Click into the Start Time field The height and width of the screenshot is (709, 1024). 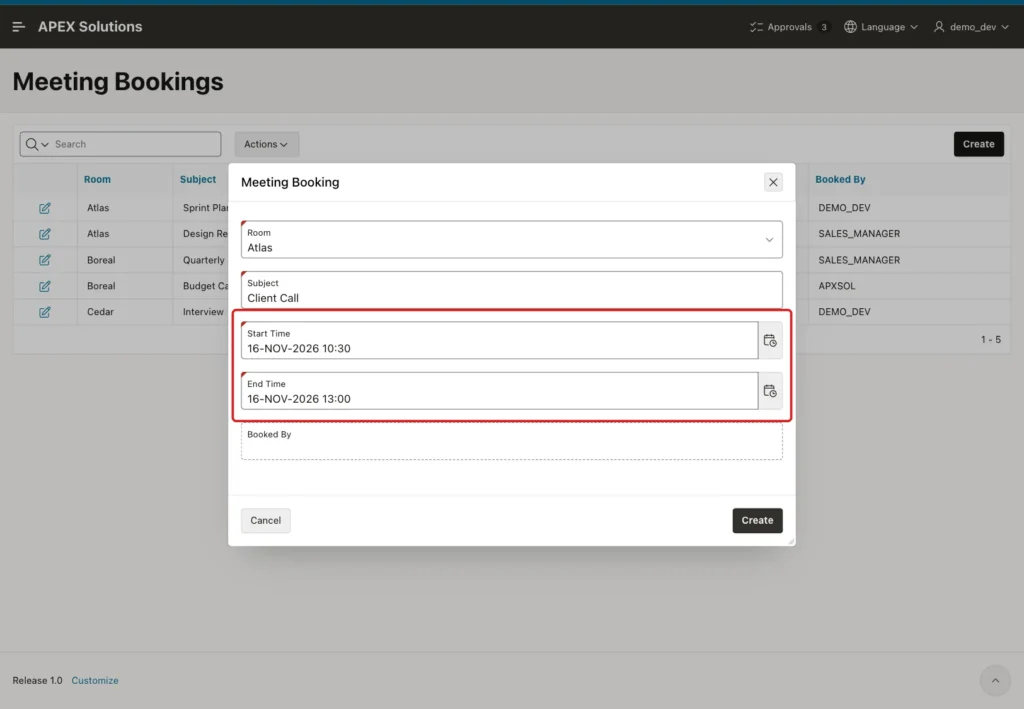click(499, 340)
